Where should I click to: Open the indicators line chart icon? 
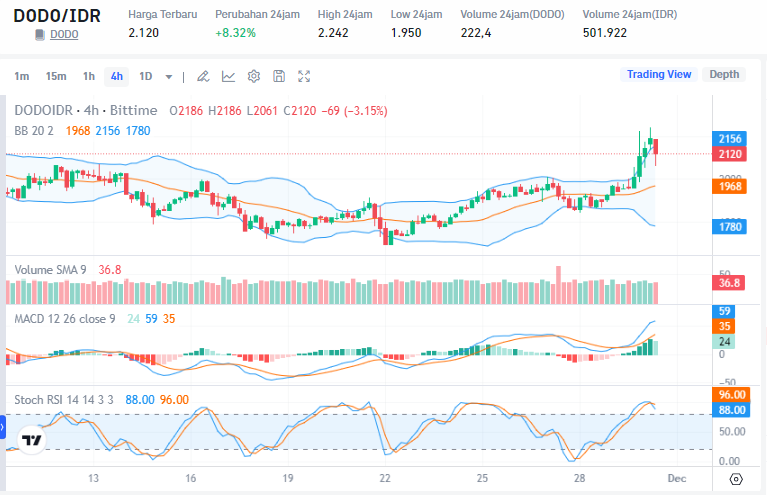(x=228, y=76)
